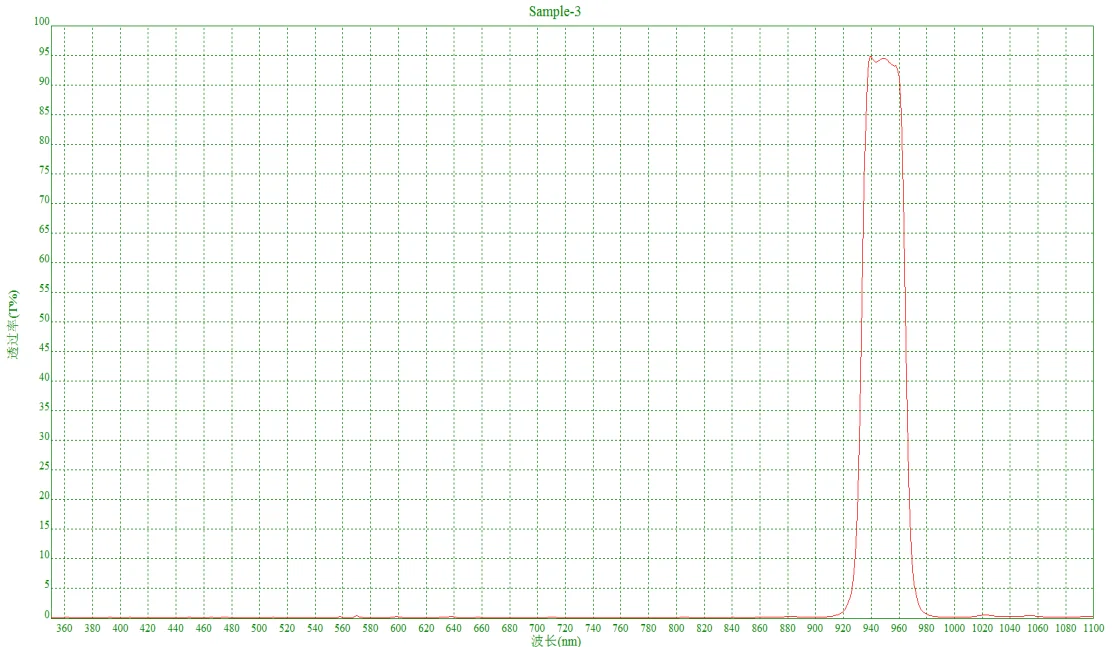Click the x-axis value 600
The image size is (1112, 647).
(x=398, y=628)
